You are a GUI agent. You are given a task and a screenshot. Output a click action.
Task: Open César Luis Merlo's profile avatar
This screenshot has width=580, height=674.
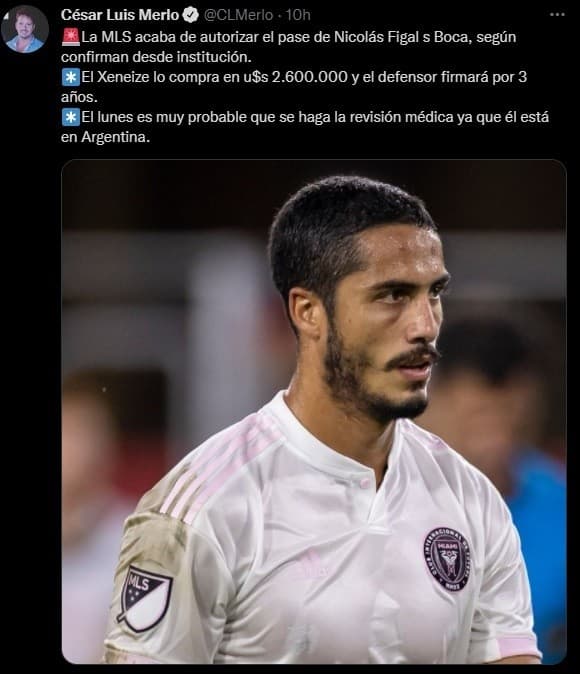25,29
